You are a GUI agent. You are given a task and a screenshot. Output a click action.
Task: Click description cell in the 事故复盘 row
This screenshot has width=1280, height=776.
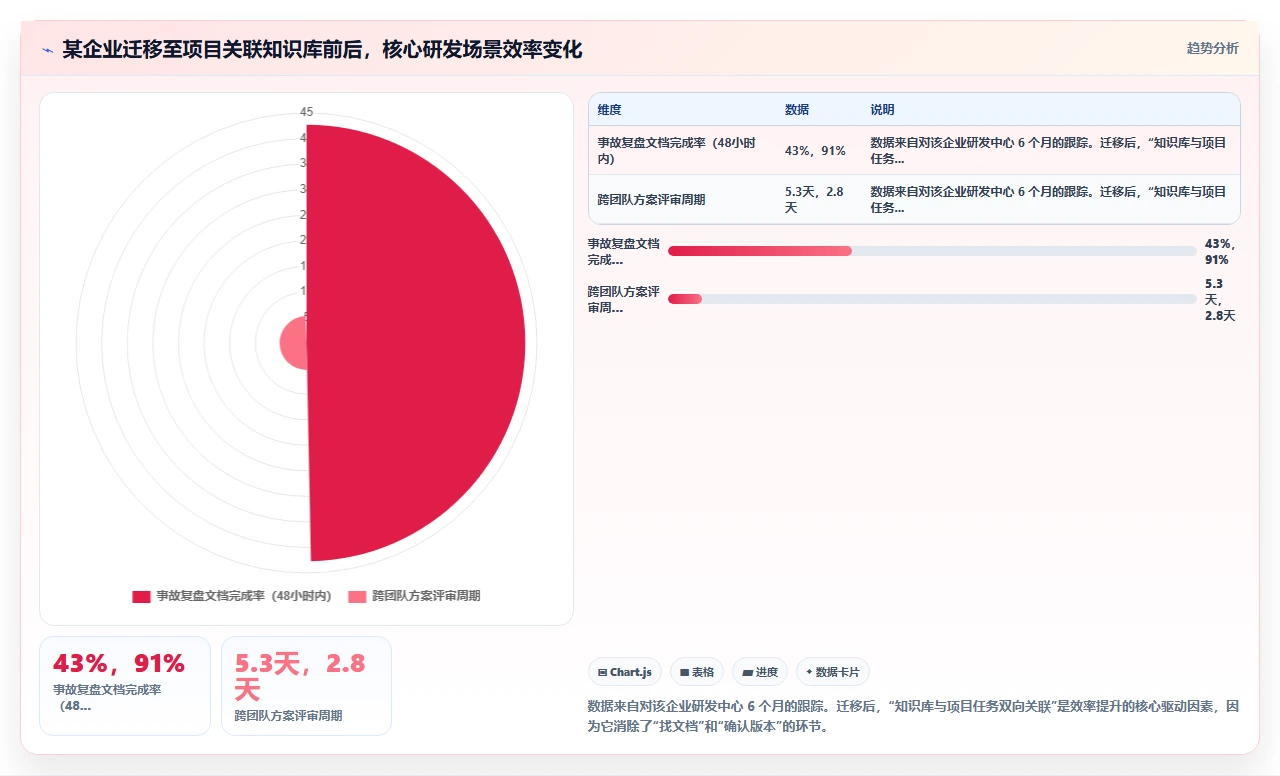click(x=1048, y=151)
